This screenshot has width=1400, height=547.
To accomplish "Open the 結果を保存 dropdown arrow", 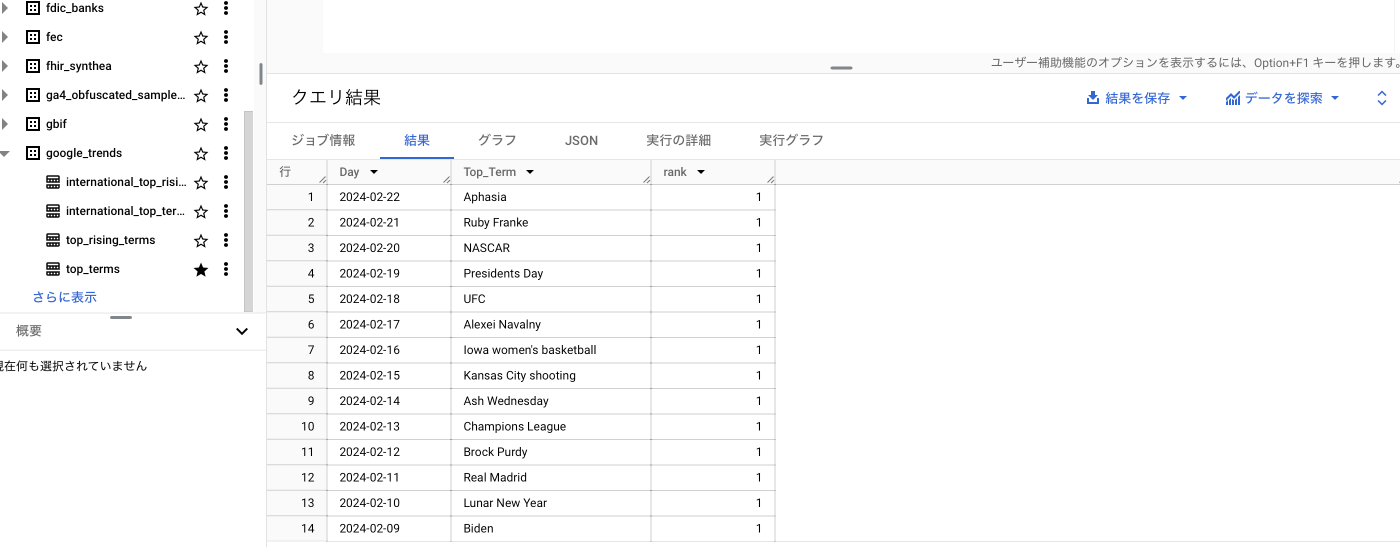I will coord(1183,98).
